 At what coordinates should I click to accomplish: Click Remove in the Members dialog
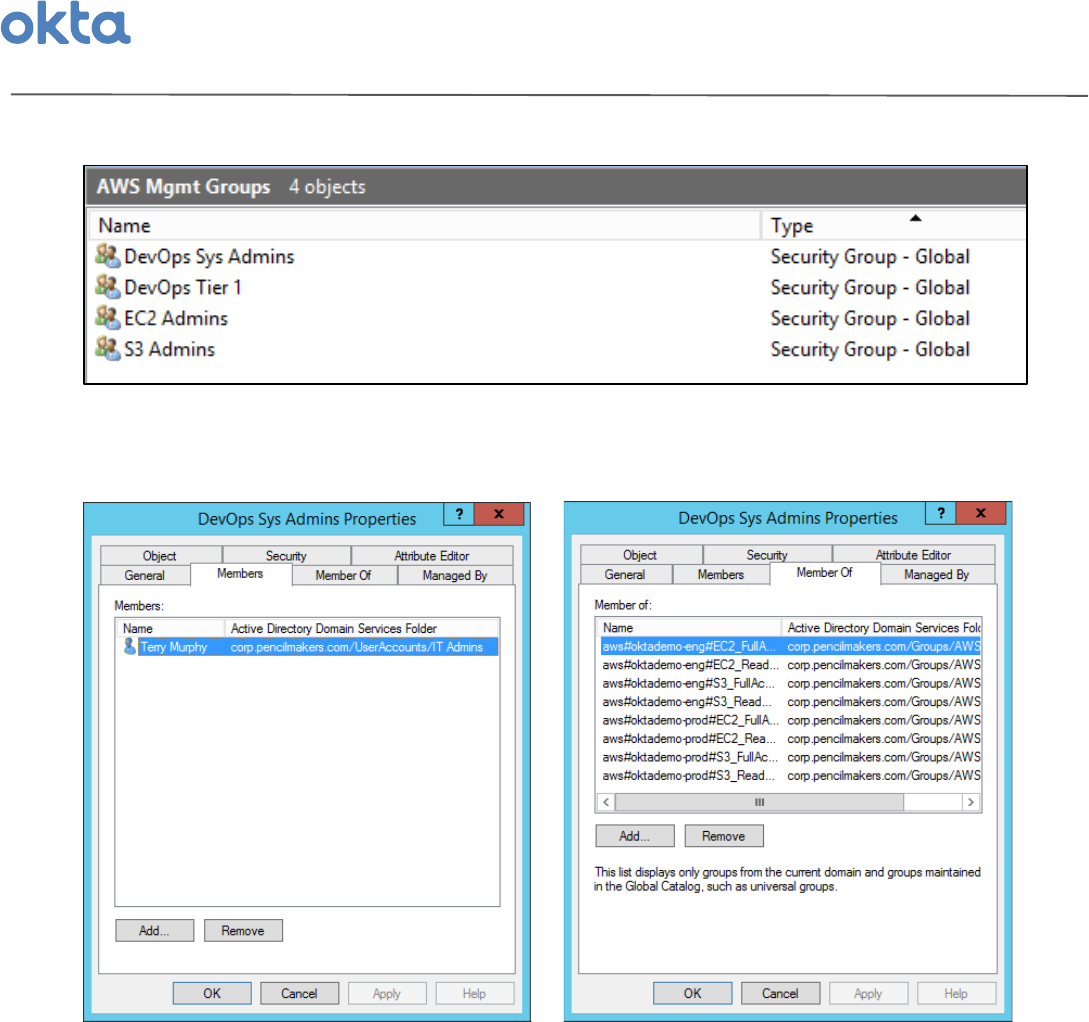[x=243, y=931]
